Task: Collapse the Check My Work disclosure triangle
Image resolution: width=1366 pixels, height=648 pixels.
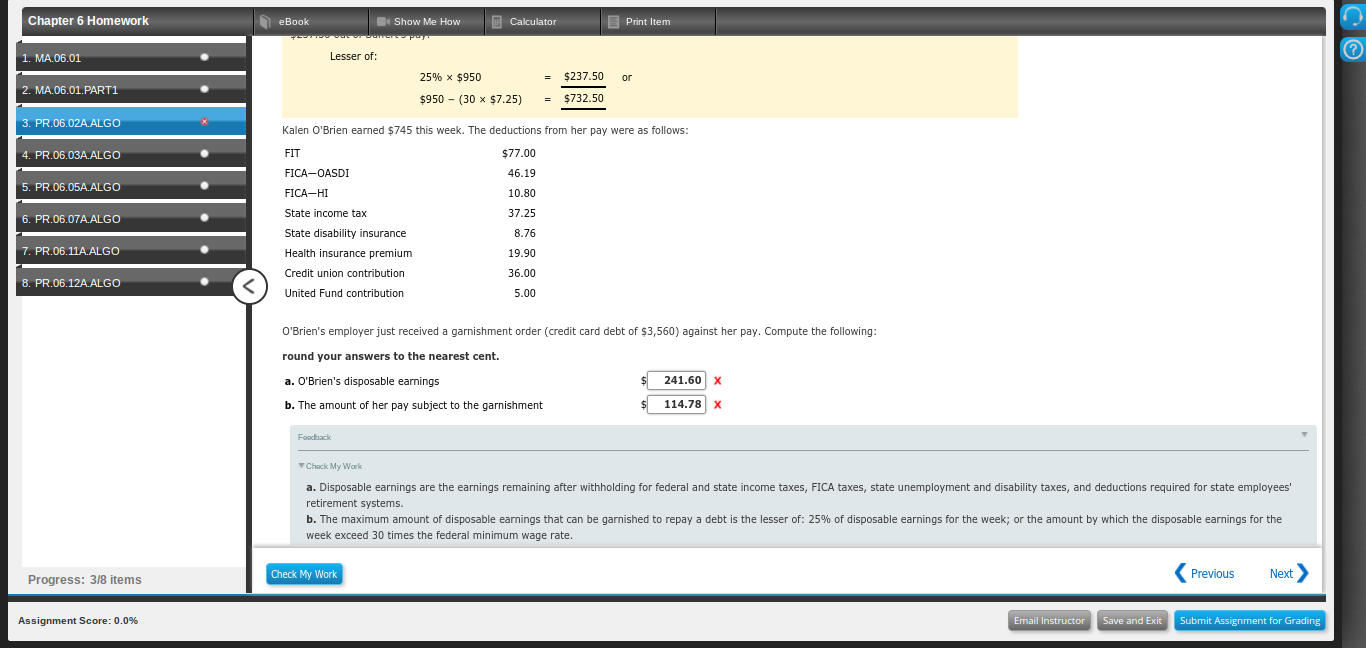Action: tap(301, 465)
